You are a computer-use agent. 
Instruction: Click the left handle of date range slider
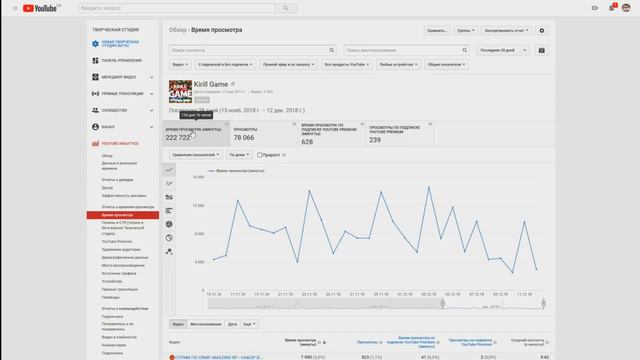(x=442, y=303)
